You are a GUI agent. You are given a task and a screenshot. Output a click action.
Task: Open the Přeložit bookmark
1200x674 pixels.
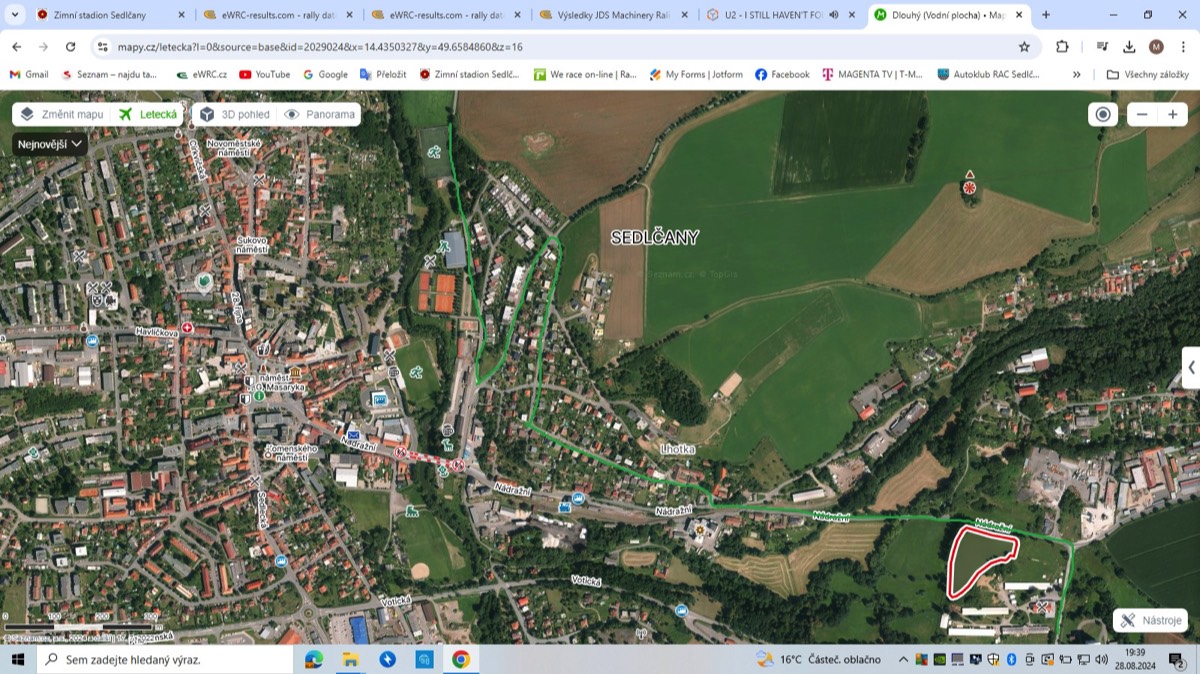pos(383,74)
